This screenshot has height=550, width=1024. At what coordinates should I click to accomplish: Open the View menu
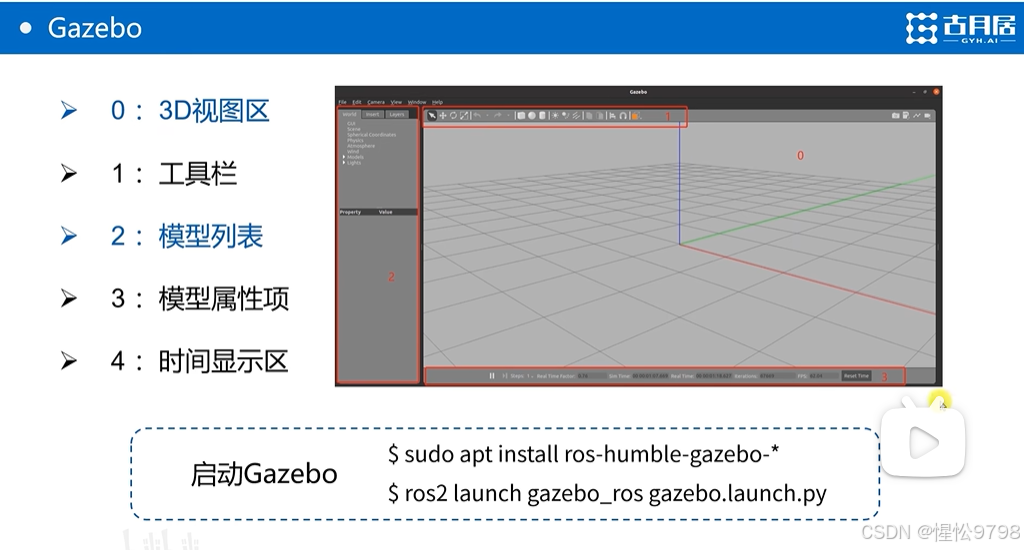point(396,102)
